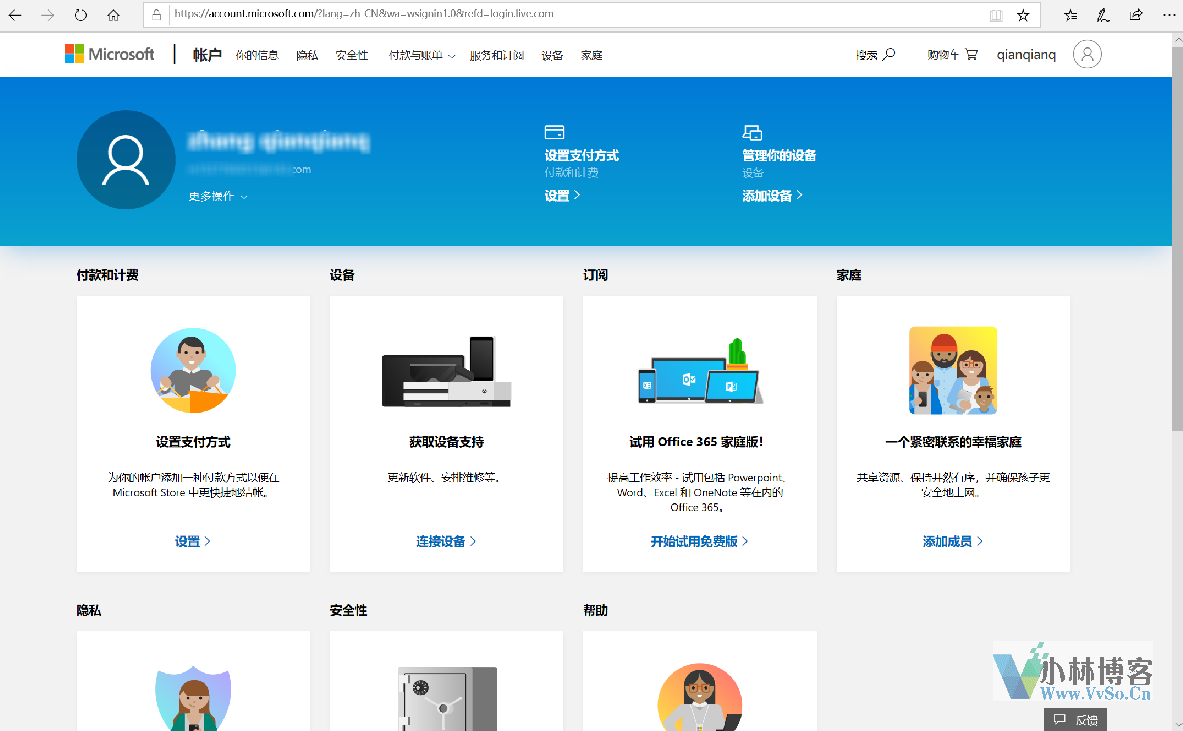
Task: Open reading view icon in address bar
Action: tap(996, 15)
